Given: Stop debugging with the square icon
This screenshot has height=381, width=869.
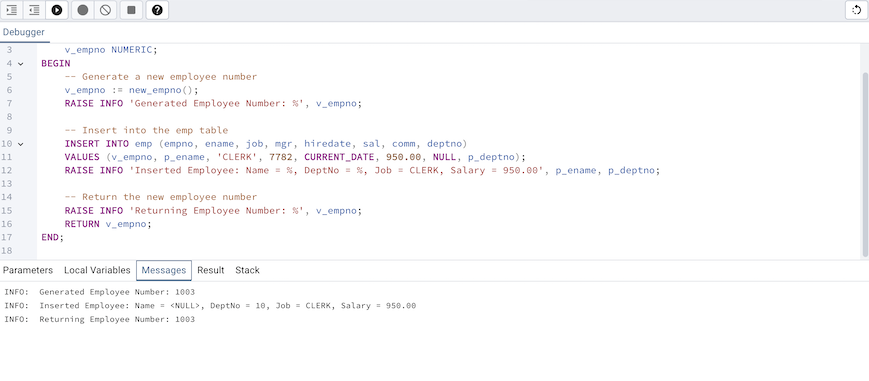Looking at the screenshot, I should coord(131,10).
